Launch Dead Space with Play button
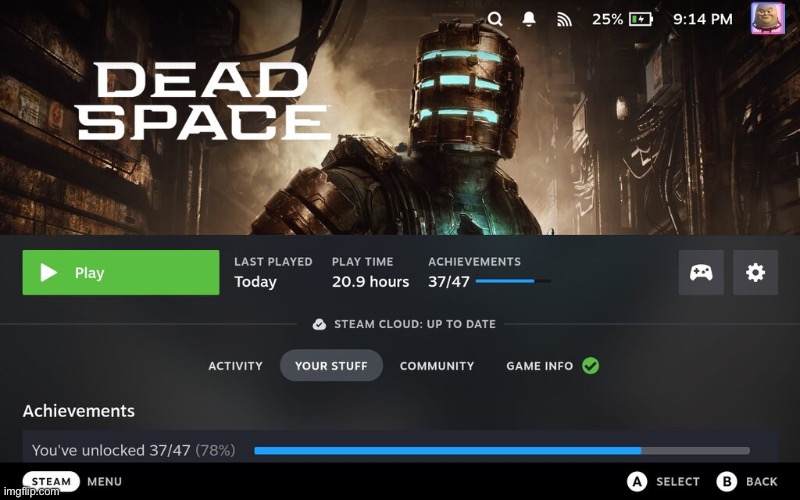Image resolution: width=800 pixels, height=500 pixels. [x=121, y=272]
